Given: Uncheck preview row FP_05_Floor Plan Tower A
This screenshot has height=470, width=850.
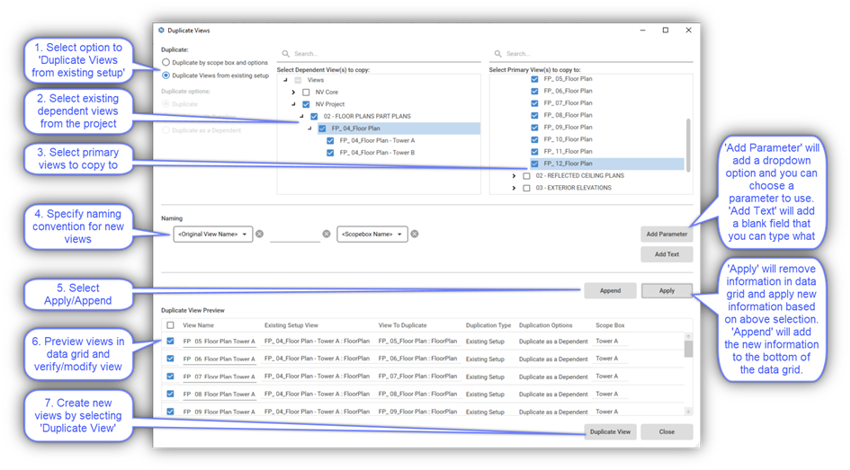Looking at the screenshot, I should click(x=170, y=341).
